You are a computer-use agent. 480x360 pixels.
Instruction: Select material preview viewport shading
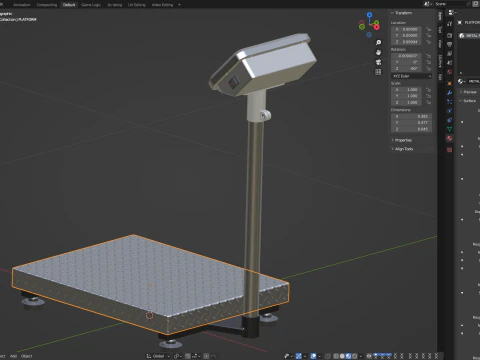pyautogui.click(x=349, y=356)
